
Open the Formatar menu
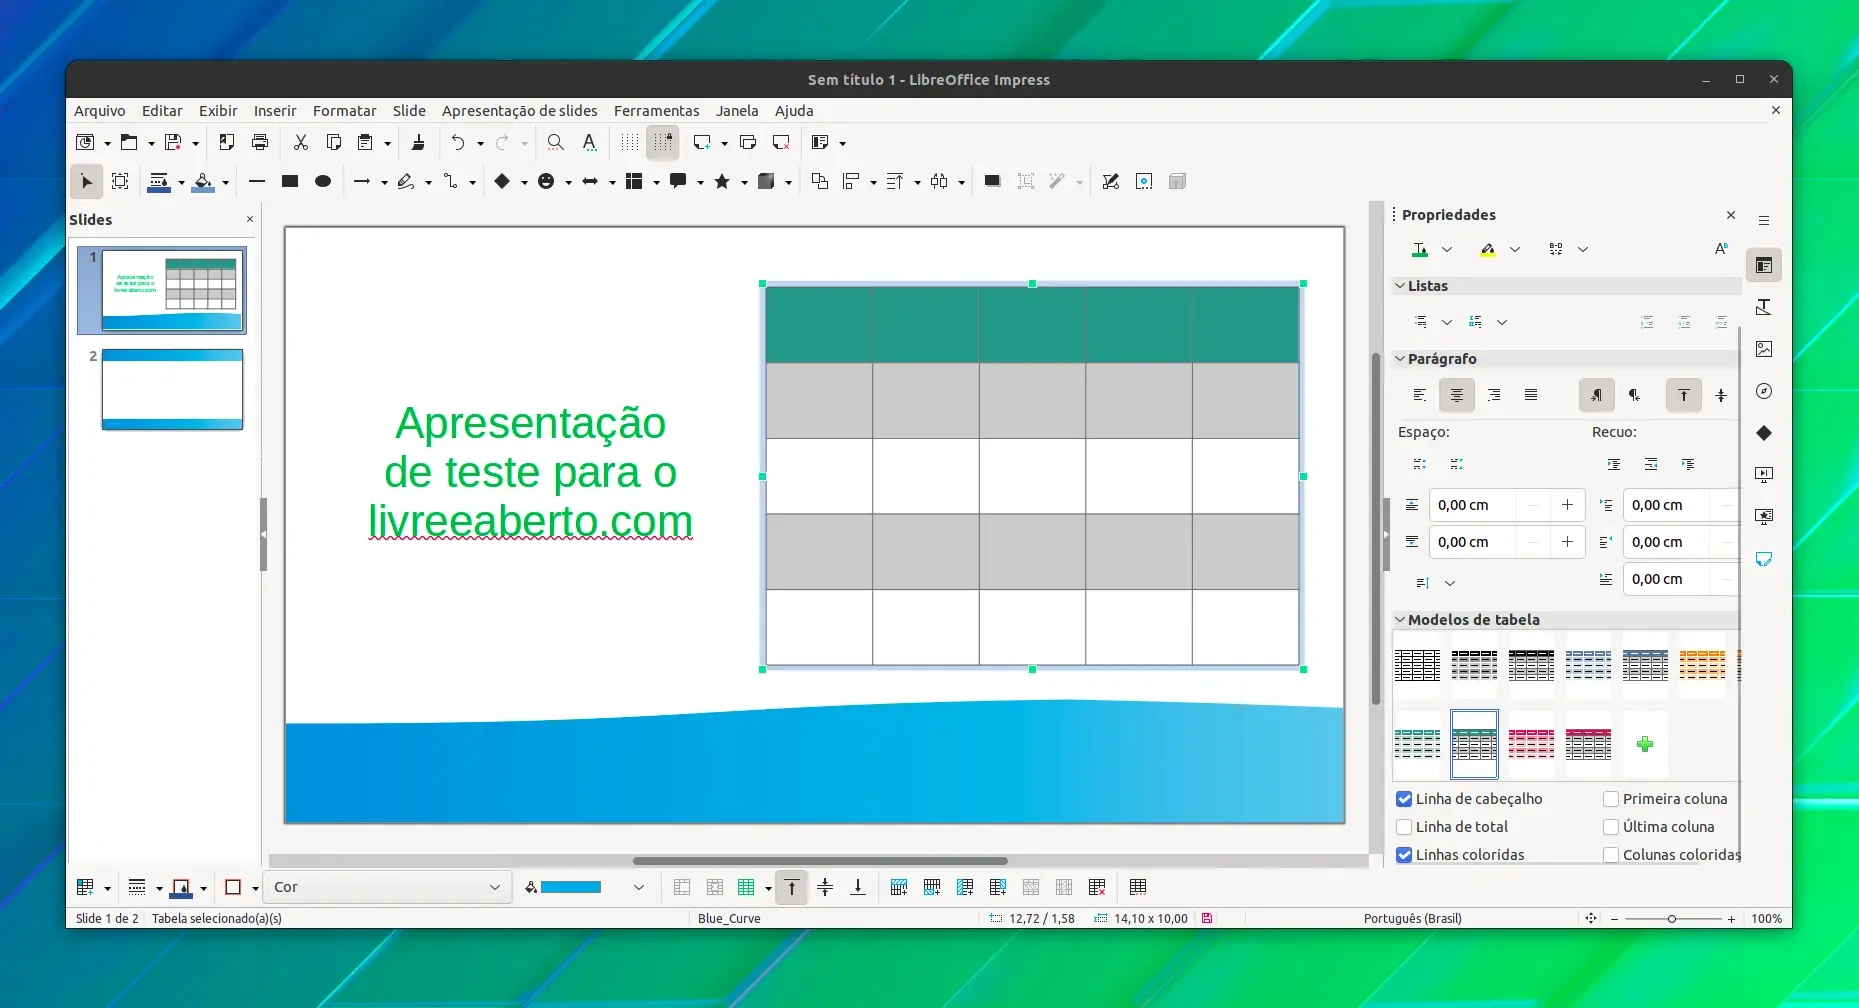(345, 111)
